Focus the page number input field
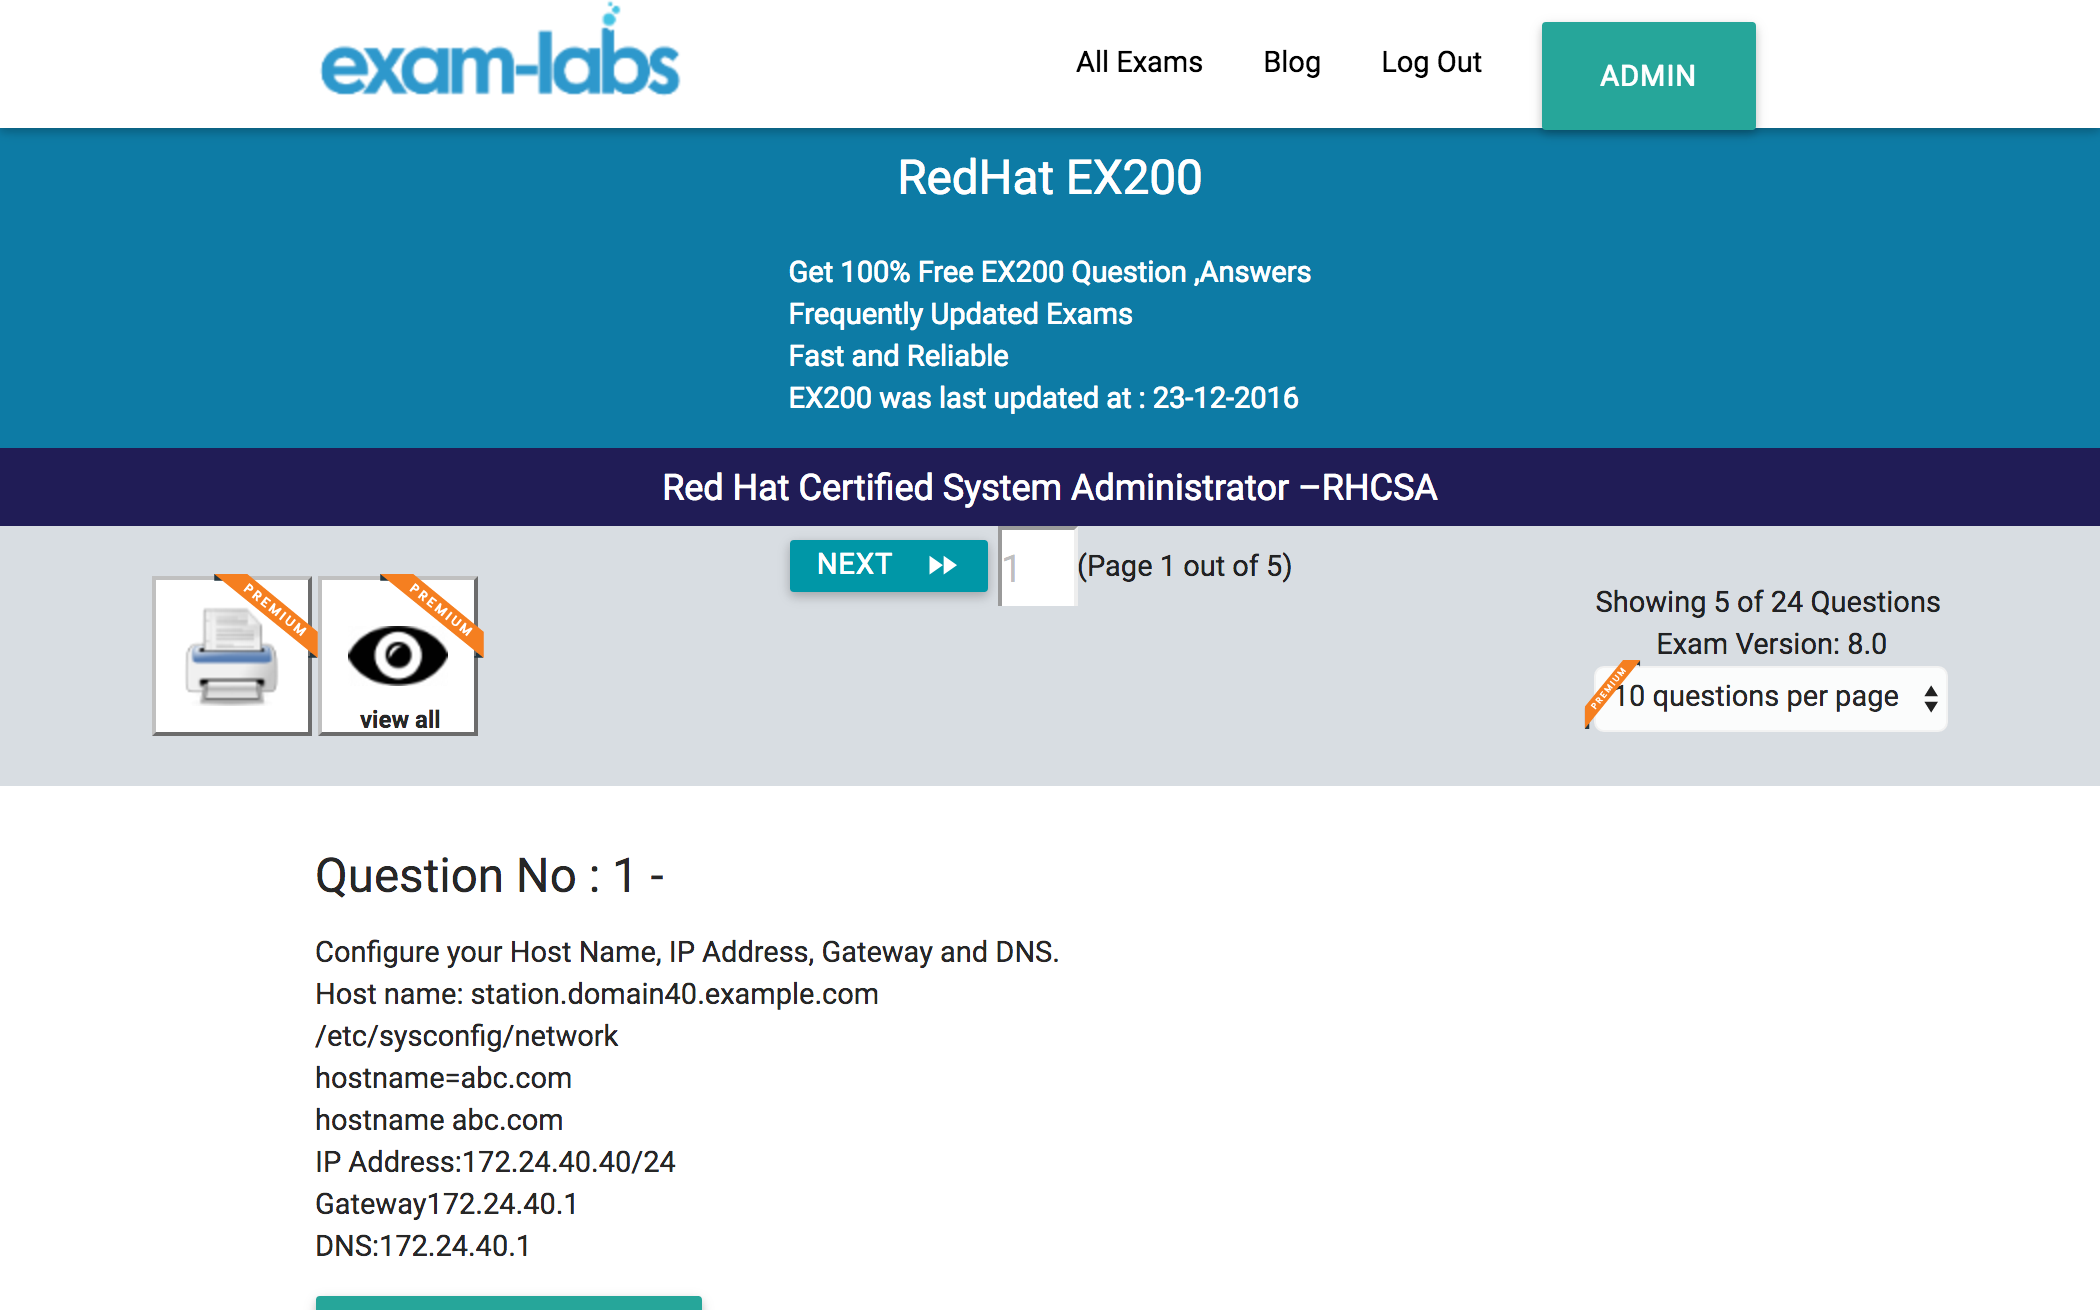2100x1310 pixels. [1037, 567]
